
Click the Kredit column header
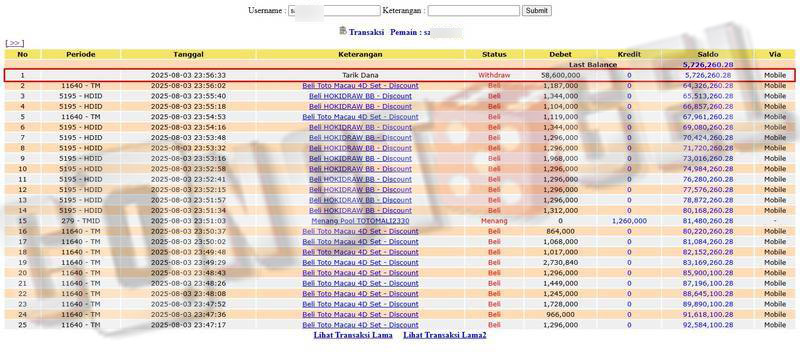pyautogui.click(x=629, y=54)
